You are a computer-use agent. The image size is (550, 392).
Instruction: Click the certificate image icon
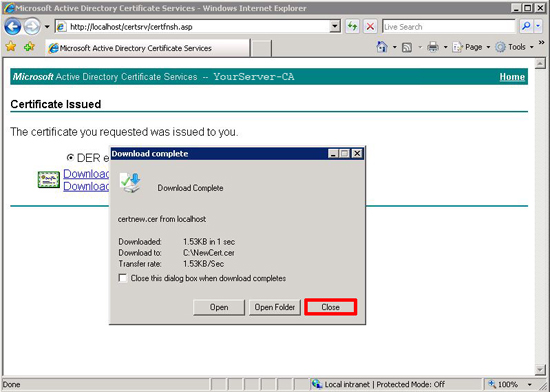(49, 180)
